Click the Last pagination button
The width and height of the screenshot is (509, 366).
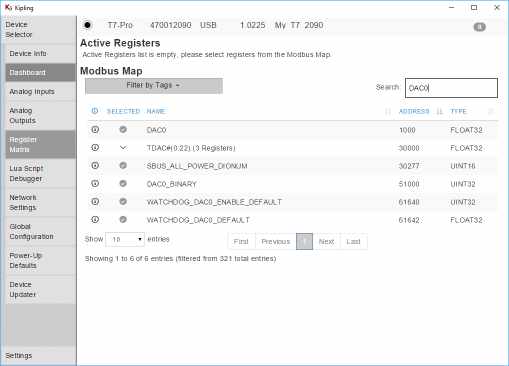point(353,242)
